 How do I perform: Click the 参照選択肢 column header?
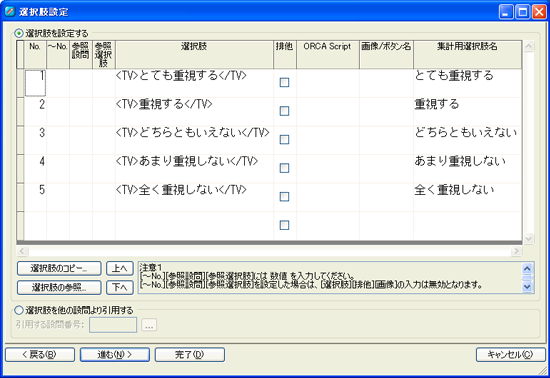pos(104,55)
